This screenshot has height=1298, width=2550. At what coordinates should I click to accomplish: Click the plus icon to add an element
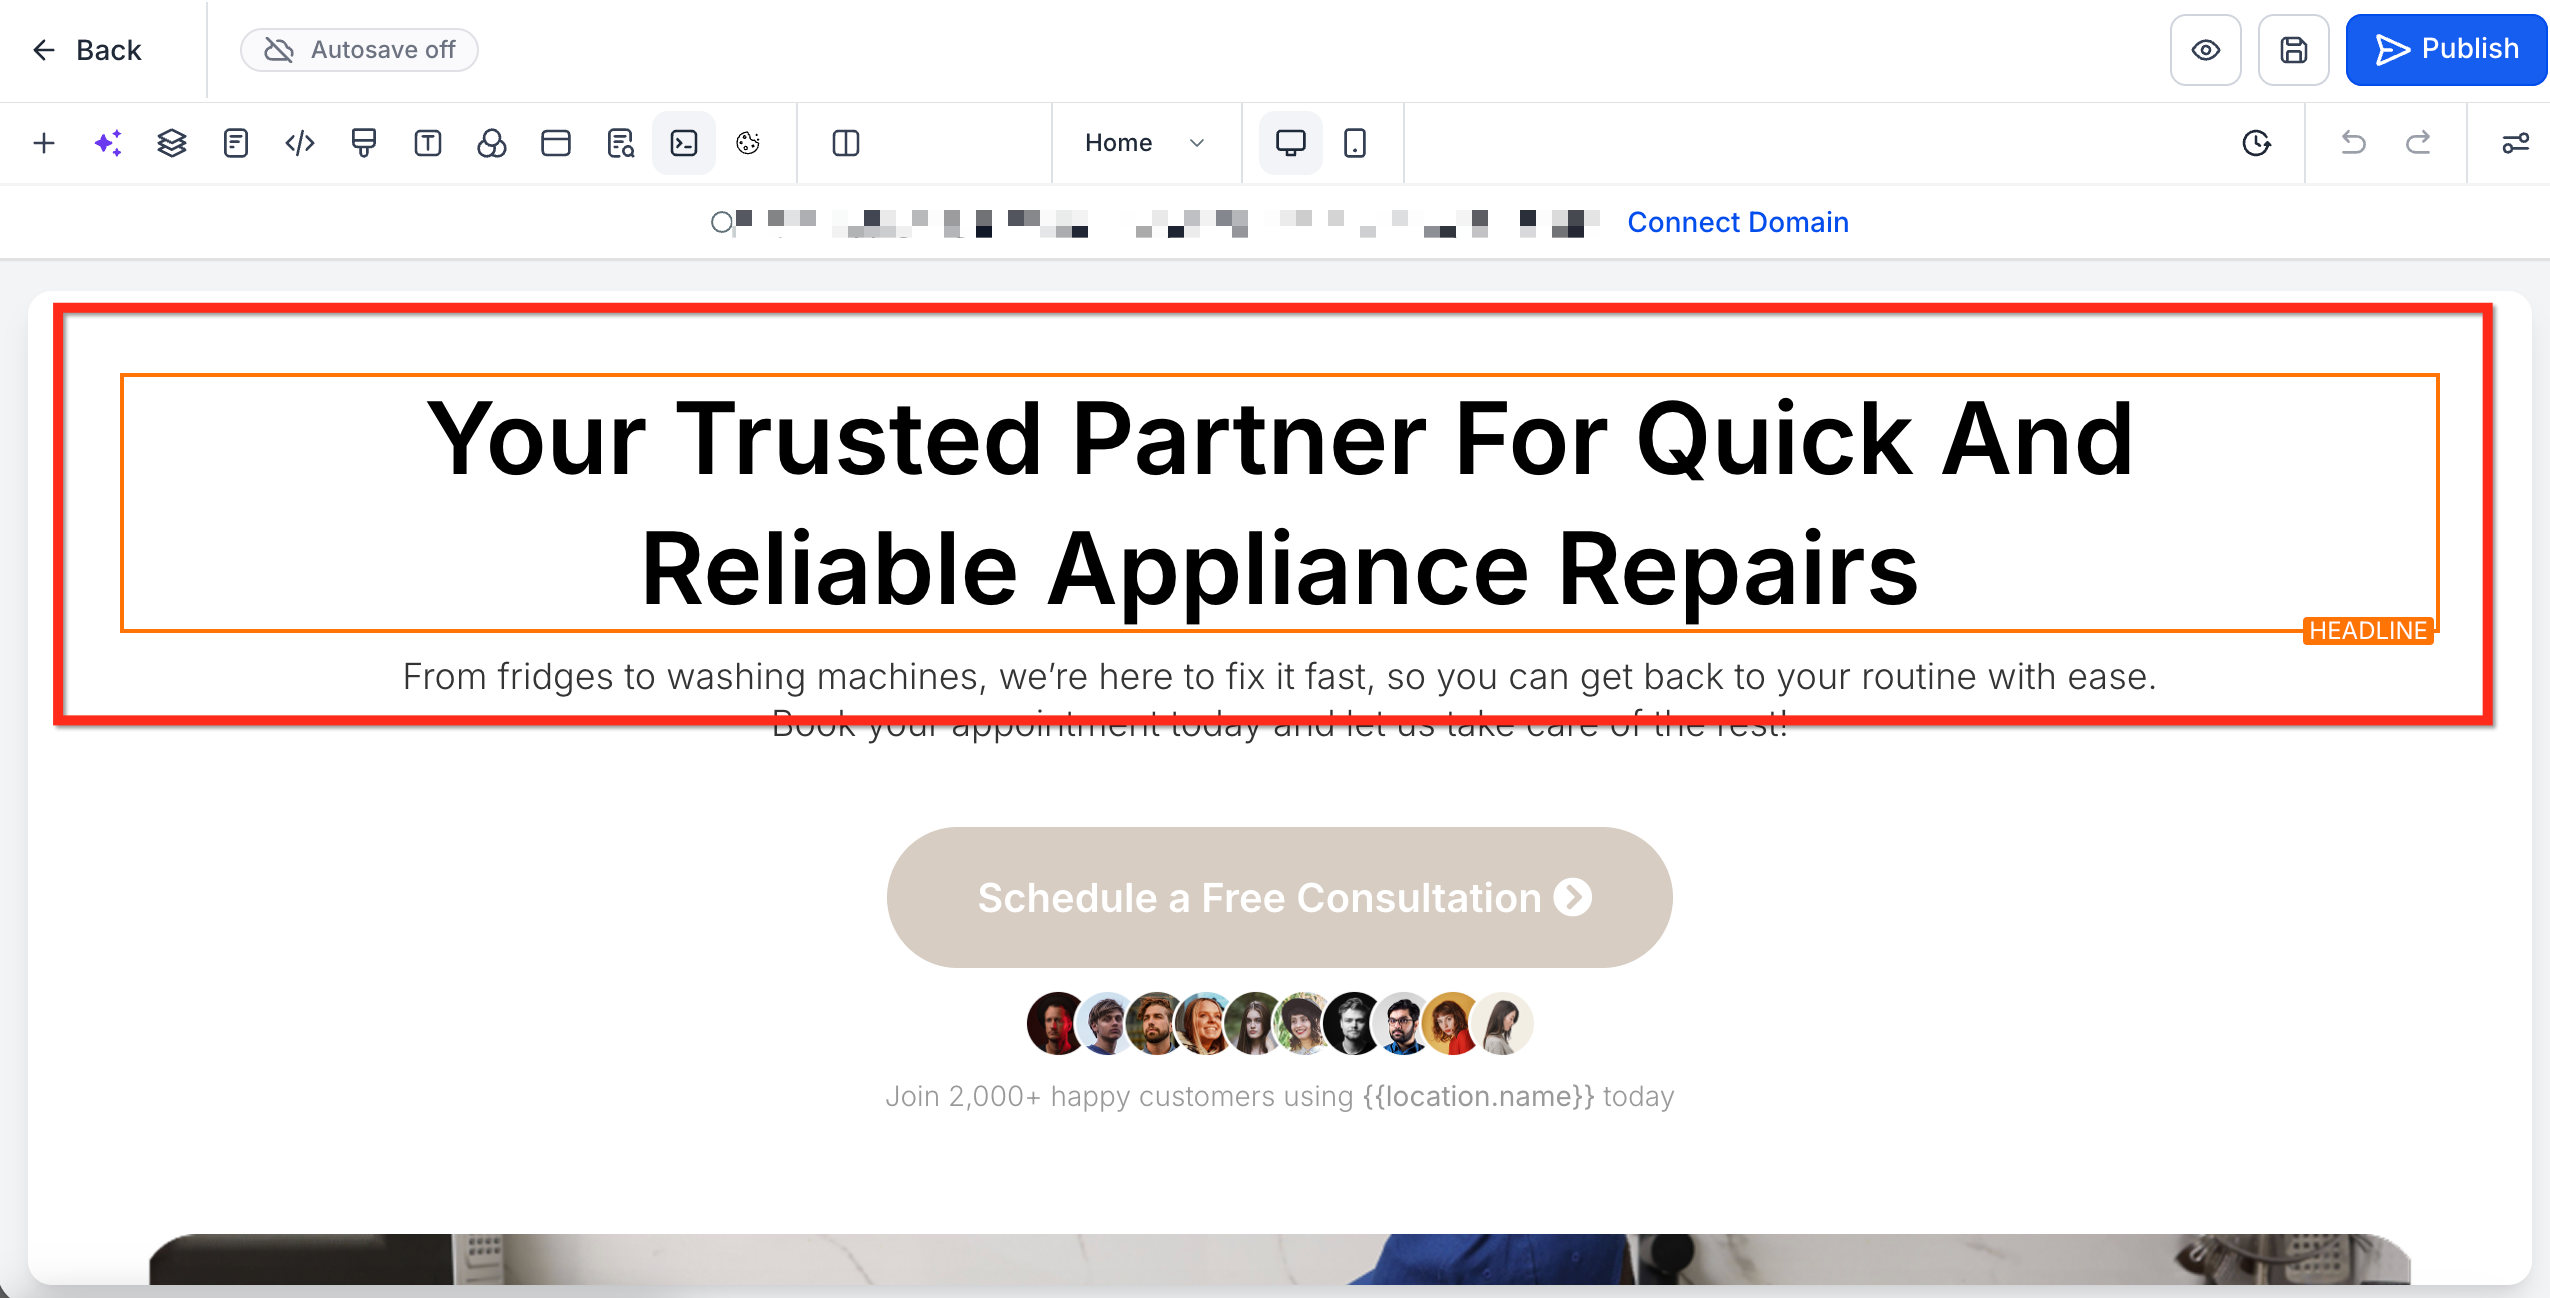point(44,143)
